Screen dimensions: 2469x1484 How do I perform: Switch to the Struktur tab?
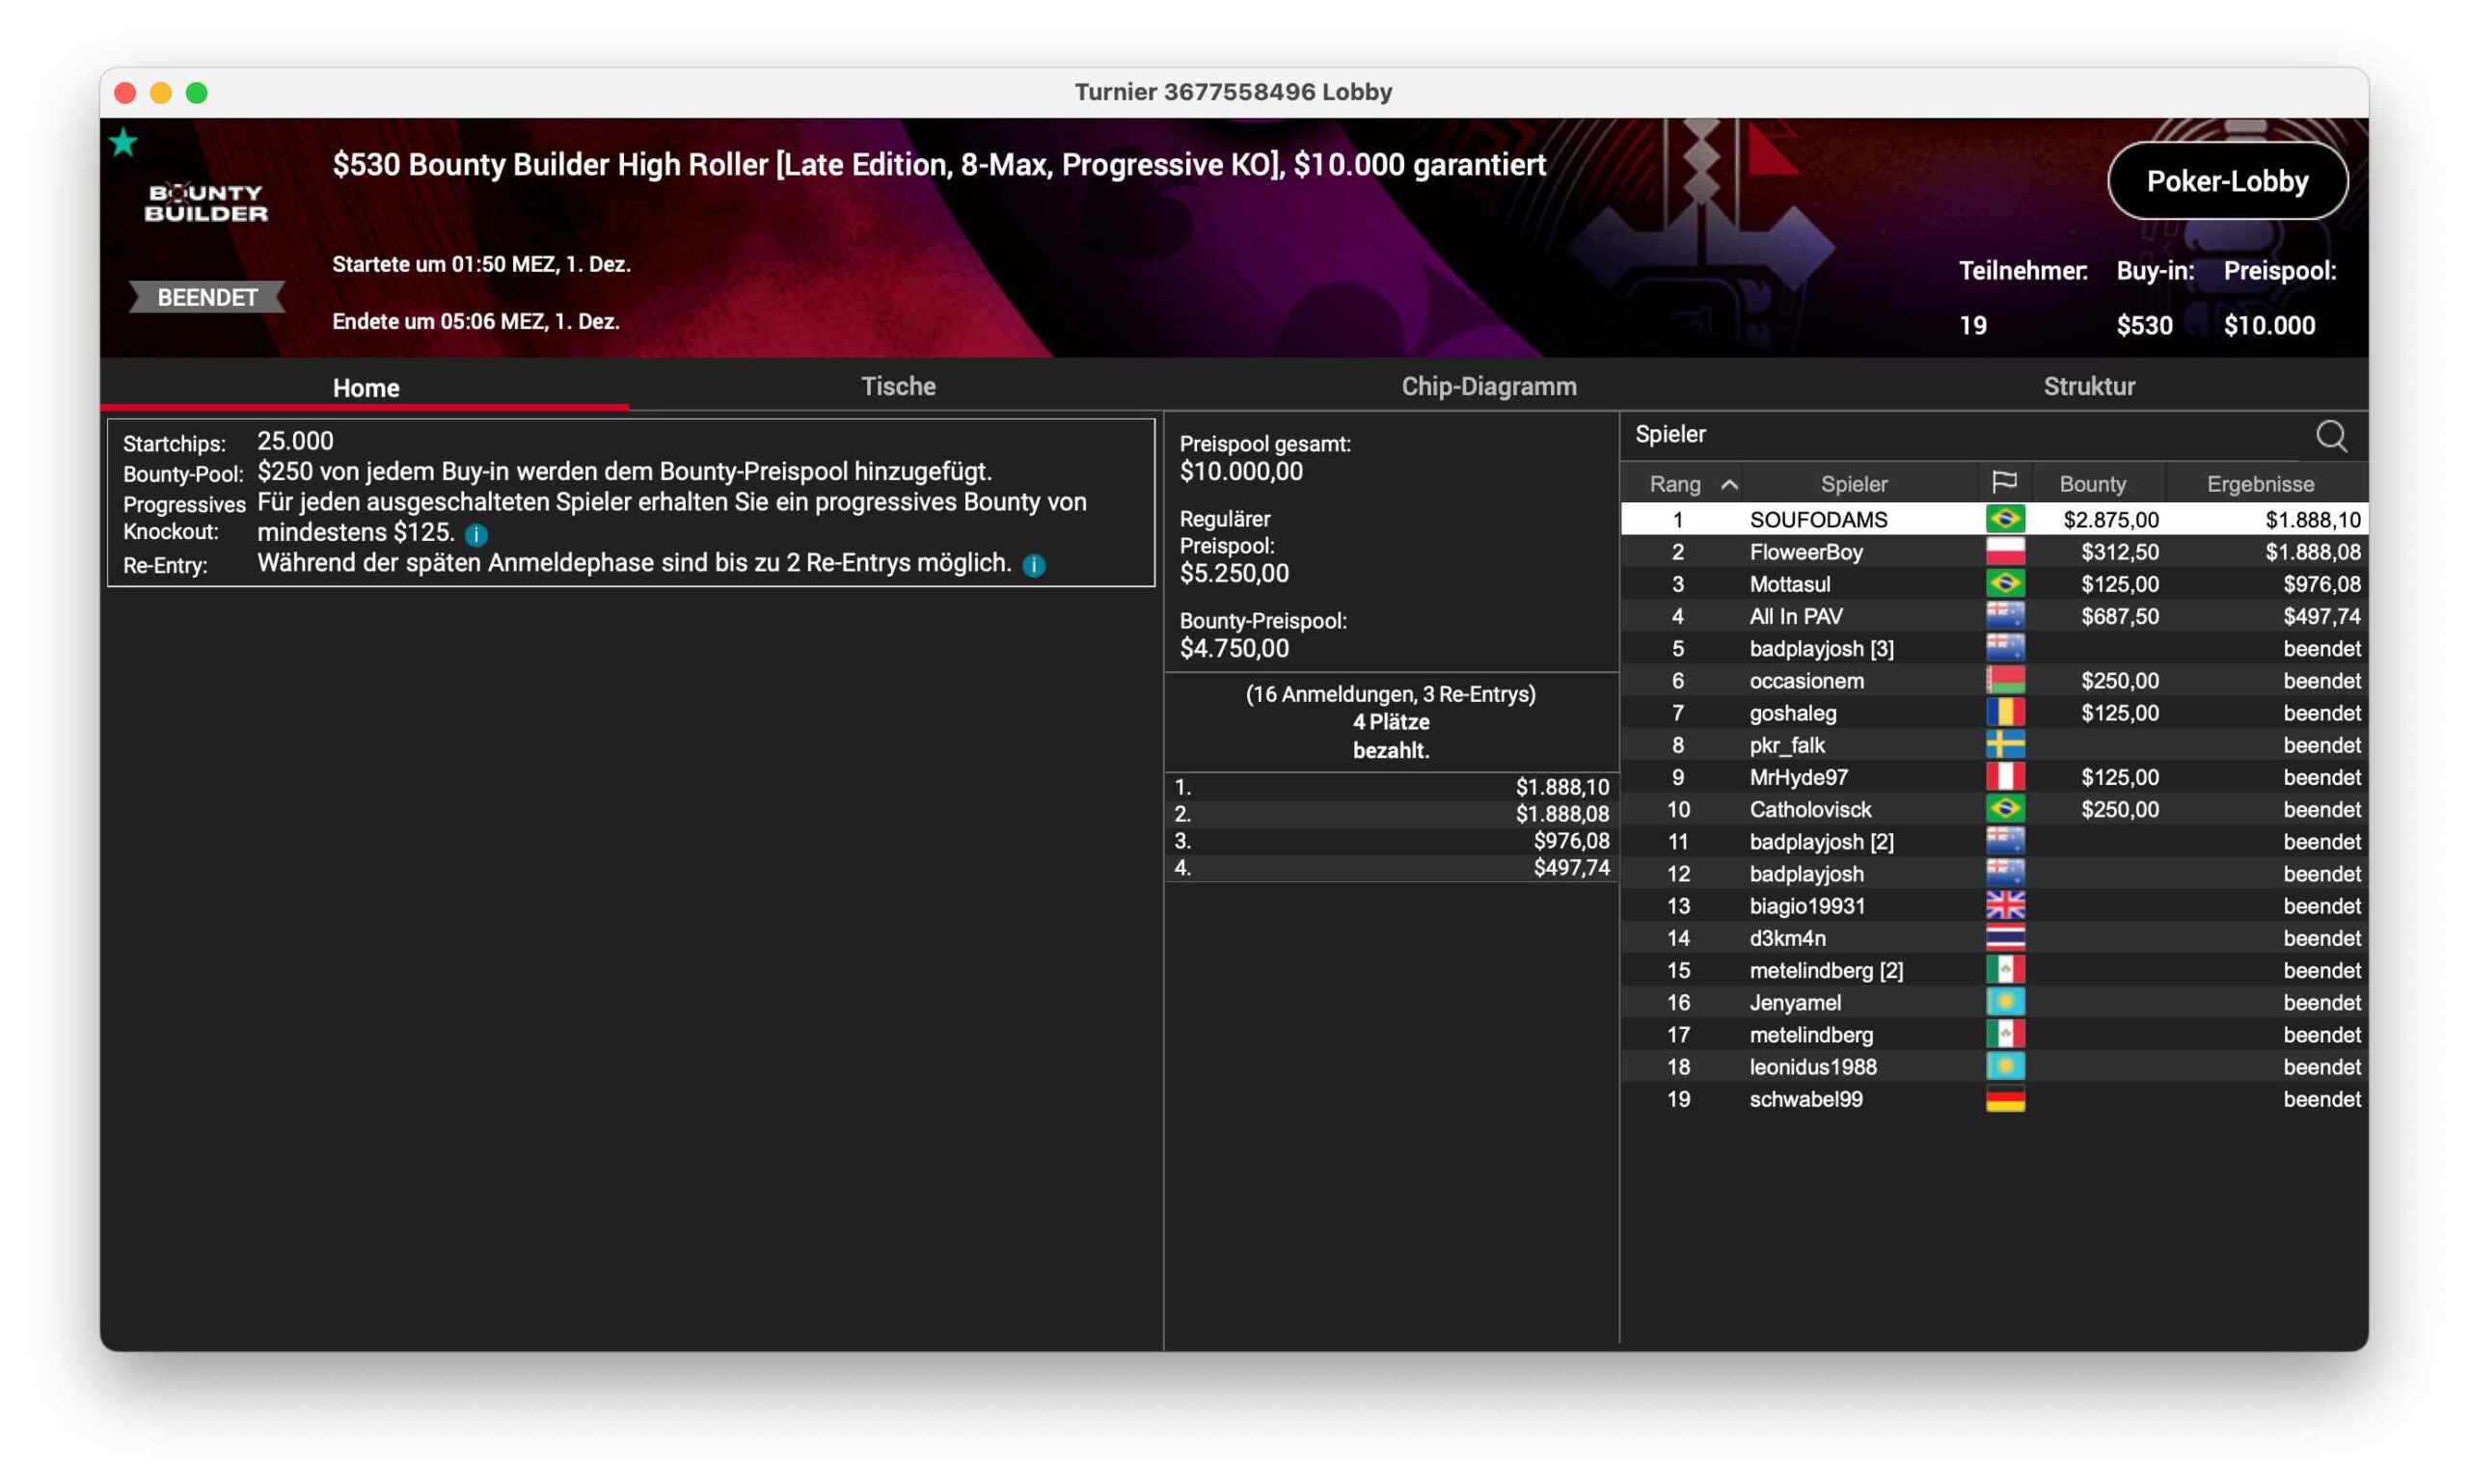(x=2088, y=386)
